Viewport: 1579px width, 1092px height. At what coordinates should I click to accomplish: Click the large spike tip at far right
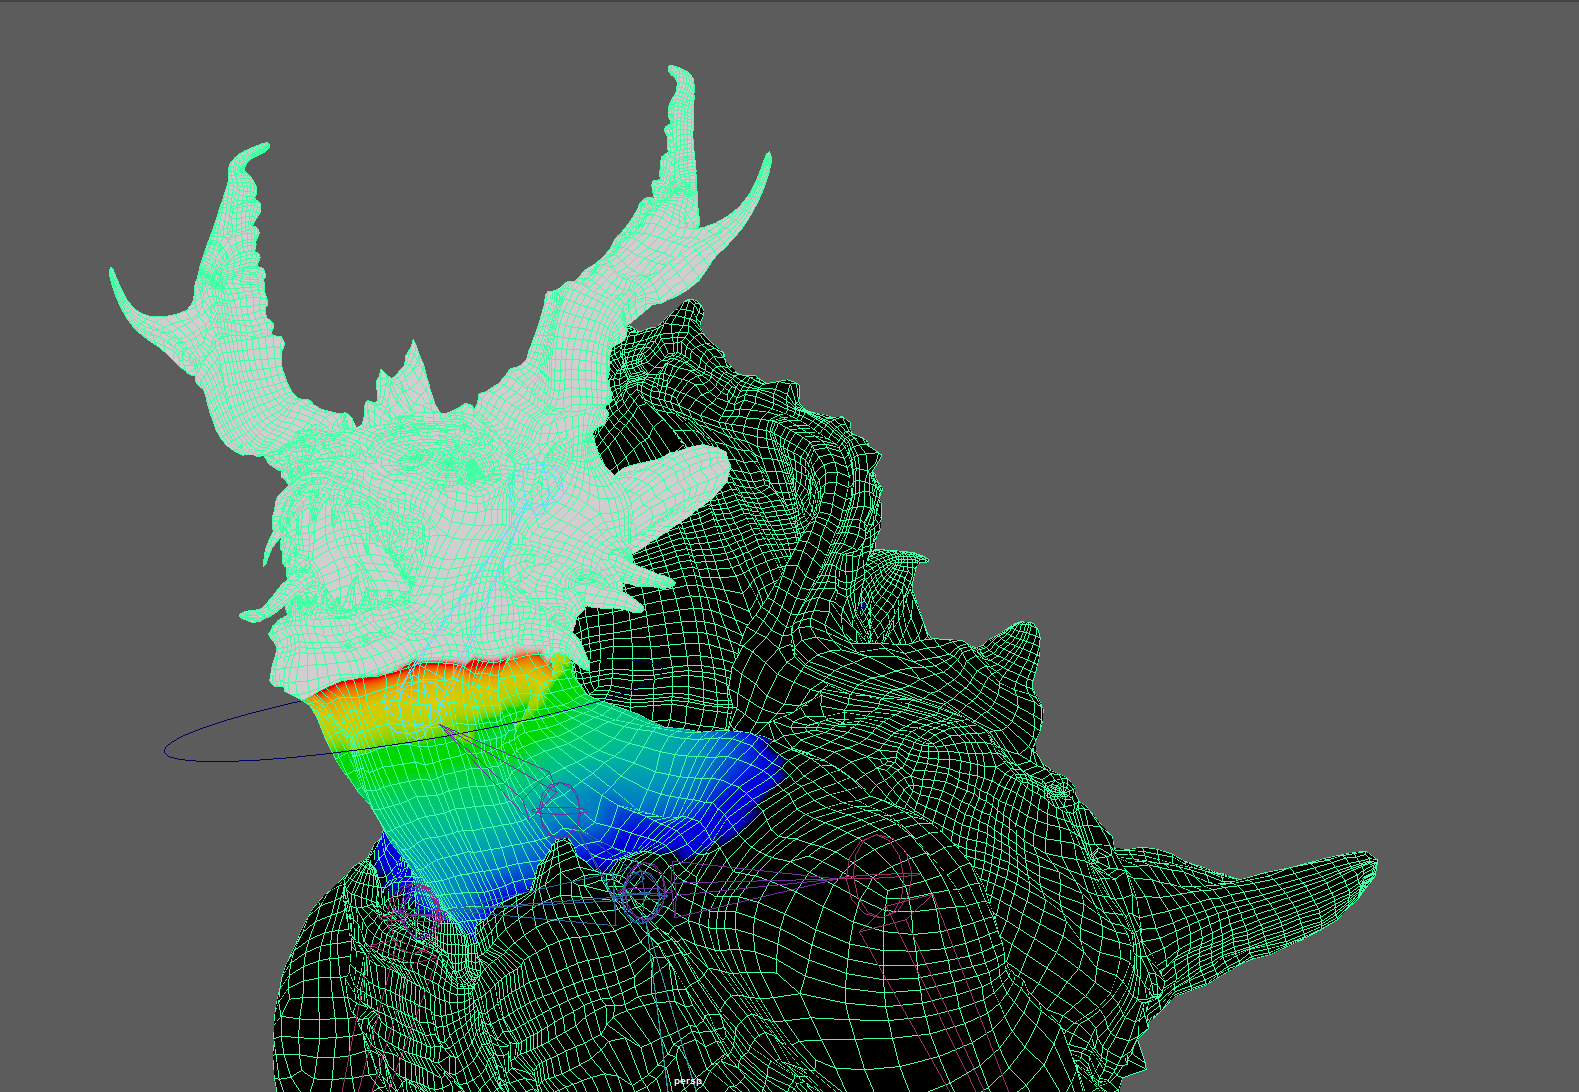[1368, 863]
